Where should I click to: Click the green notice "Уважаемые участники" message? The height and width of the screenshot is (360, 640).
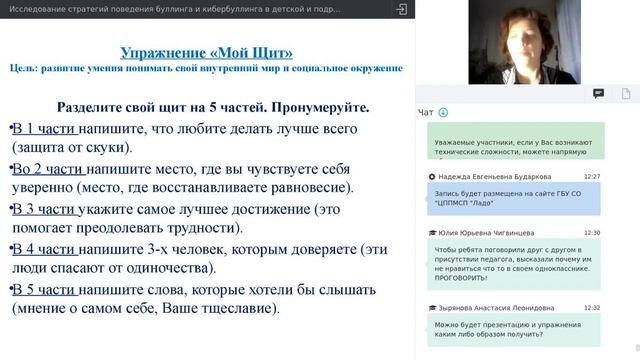click(x=516, y=141)
